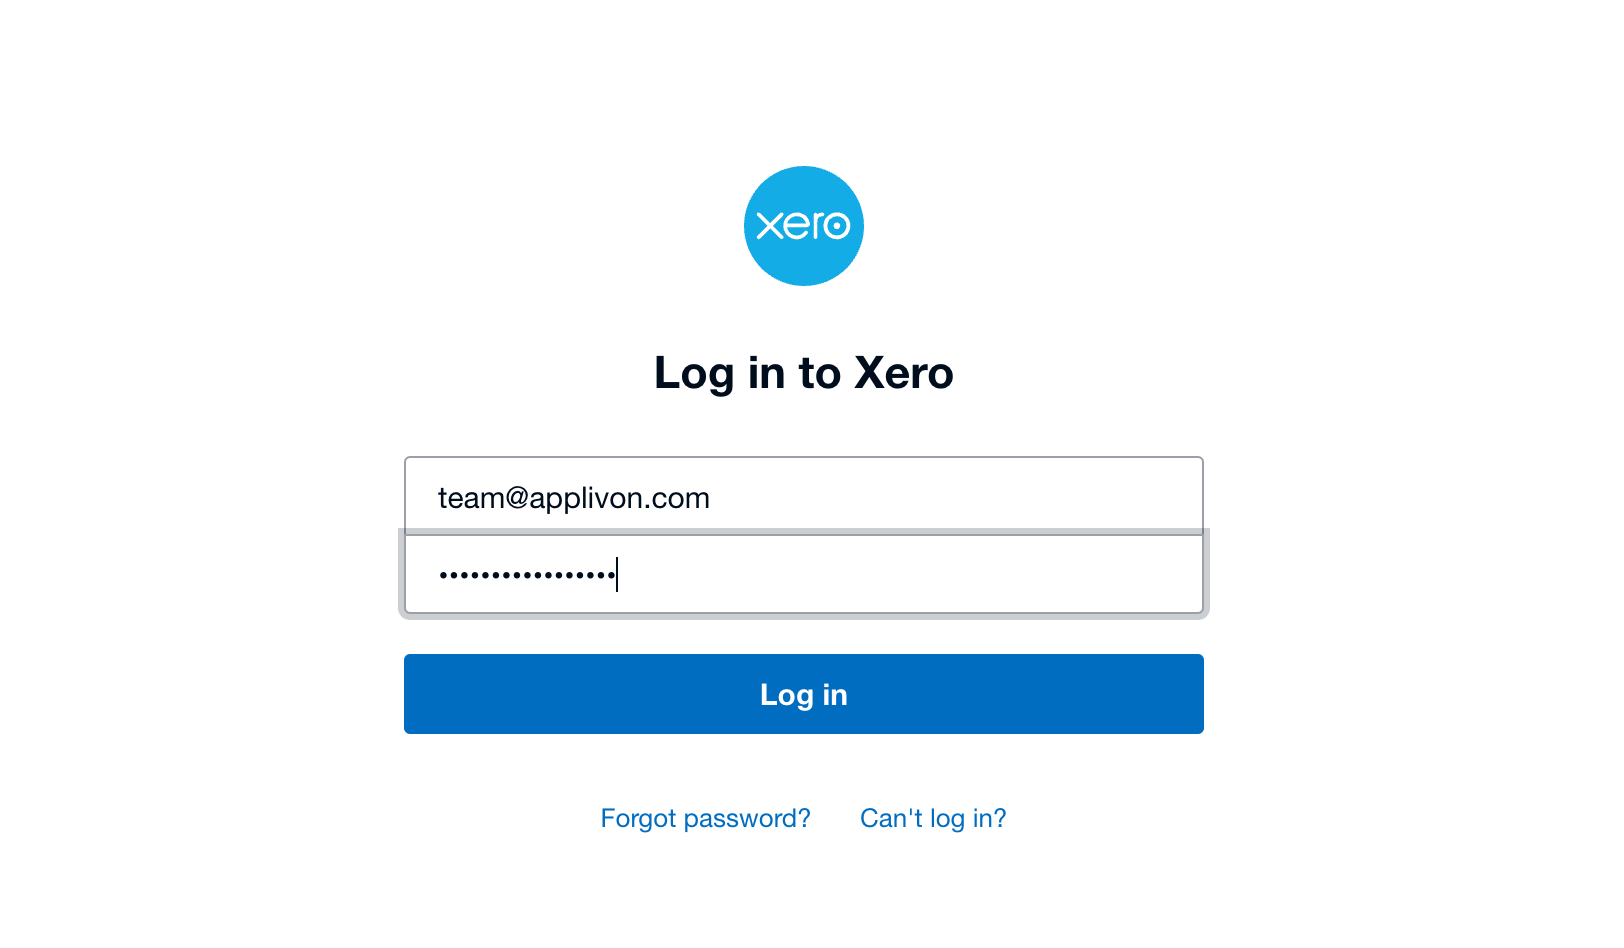
Task: Place cursor at end of password dots
Action: pyautogui.click(x=617, y=575)
